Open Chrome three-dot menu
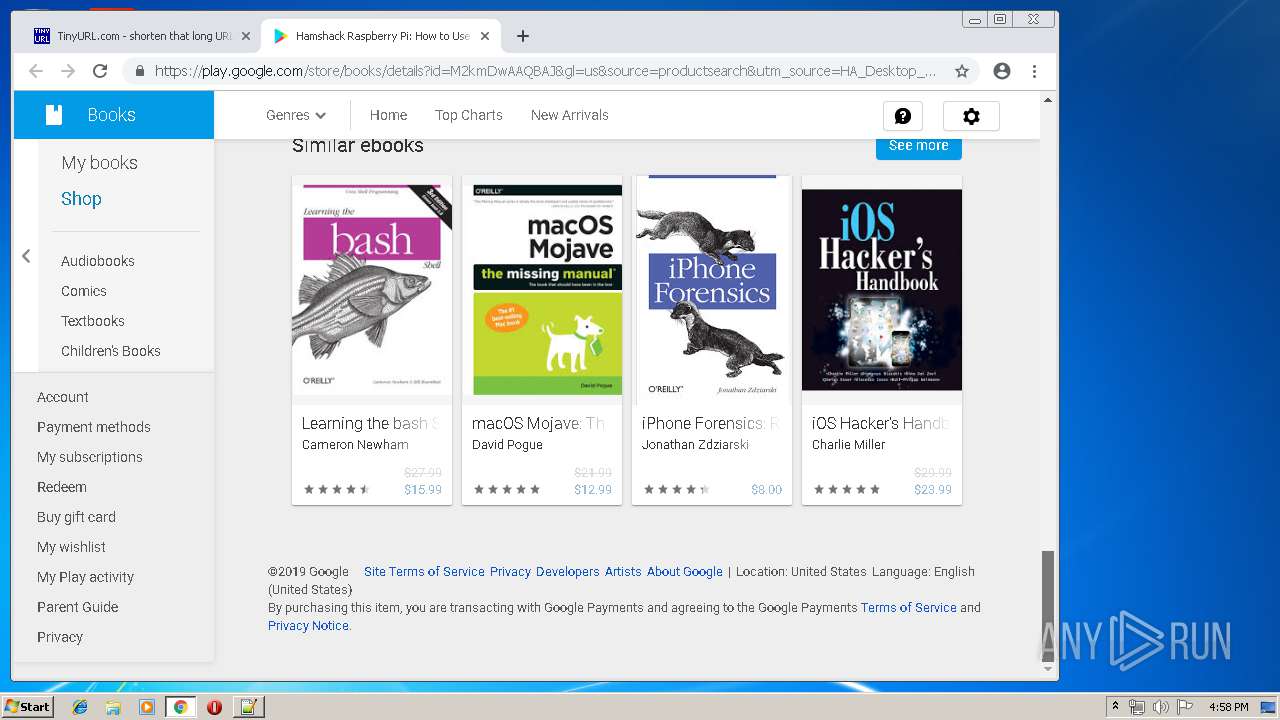The height and width of the screenshot is (720, 1280). pyautogui.click(x=1034, y=71)
